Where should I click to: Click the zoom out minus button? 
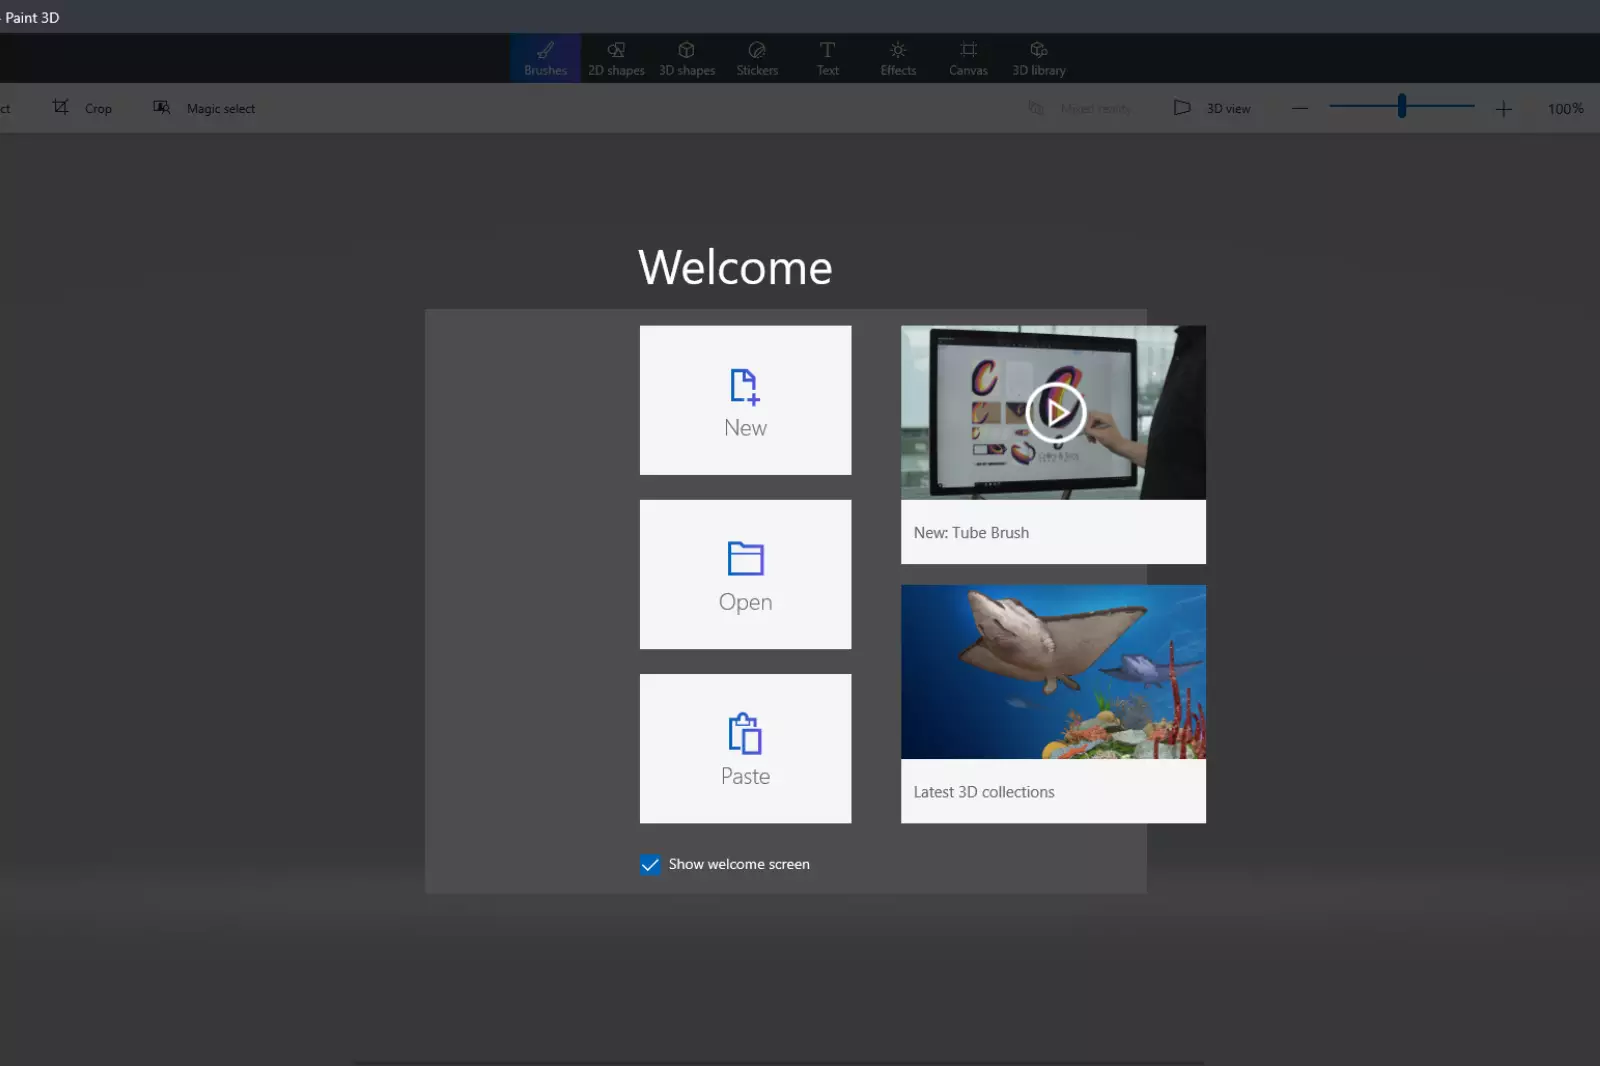coord(1300,108)
